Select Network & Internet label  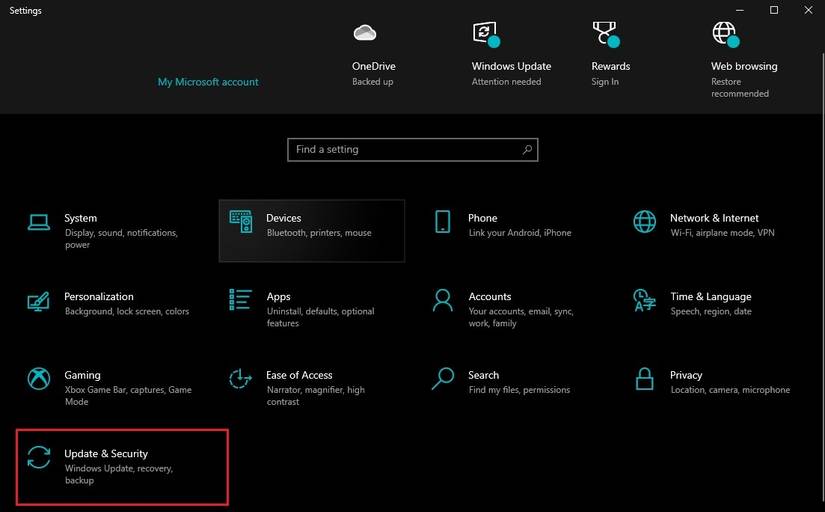coord(714,218)
